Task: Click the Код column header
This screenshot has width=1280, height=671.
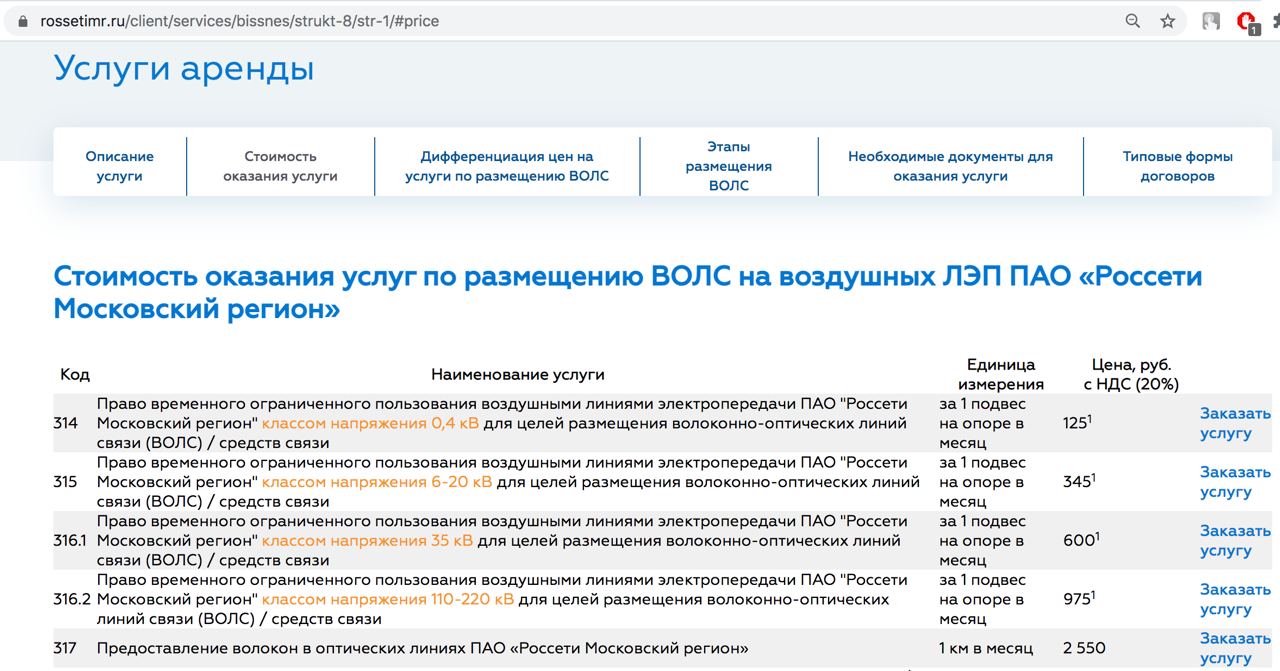Action: pos(75,374)
